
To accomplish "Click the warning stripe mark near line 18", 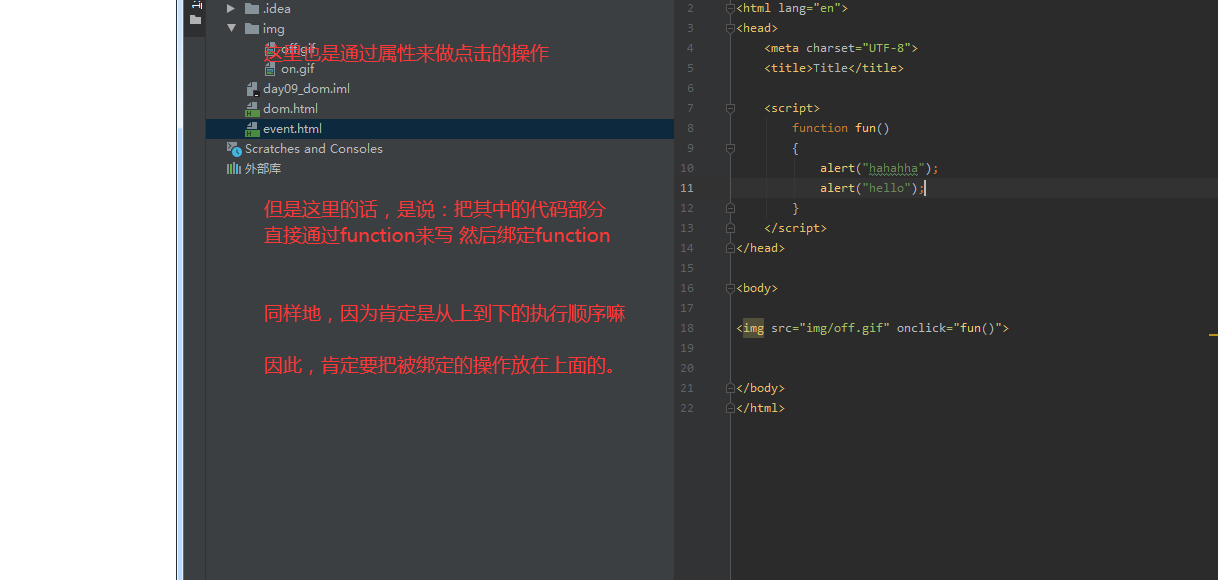I will click(x=1213, y=334).
